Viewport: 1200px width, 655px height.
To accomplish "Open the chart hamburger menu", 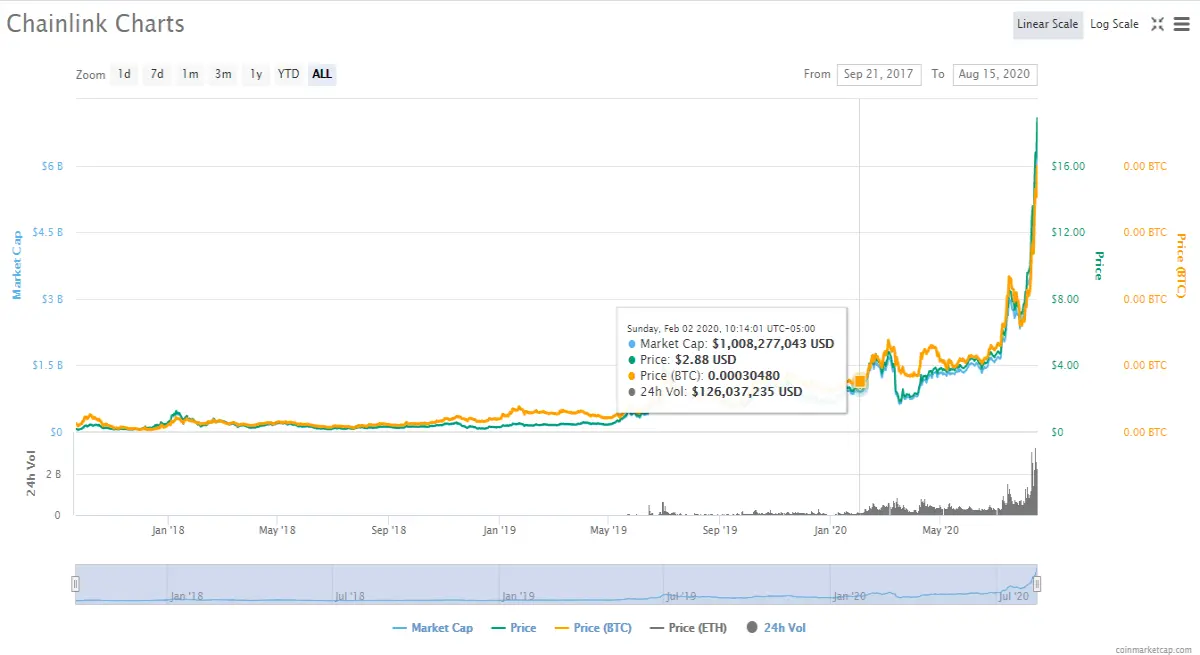I will point(1181,24).
